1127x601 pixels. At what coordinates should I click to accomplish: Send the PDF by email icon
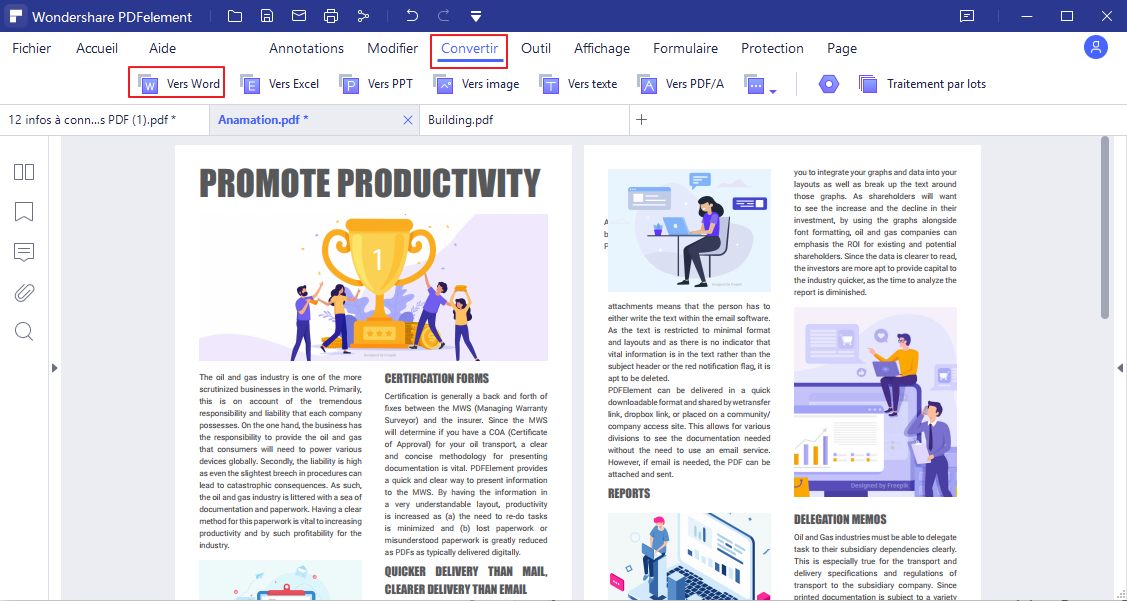pos(298,16)
